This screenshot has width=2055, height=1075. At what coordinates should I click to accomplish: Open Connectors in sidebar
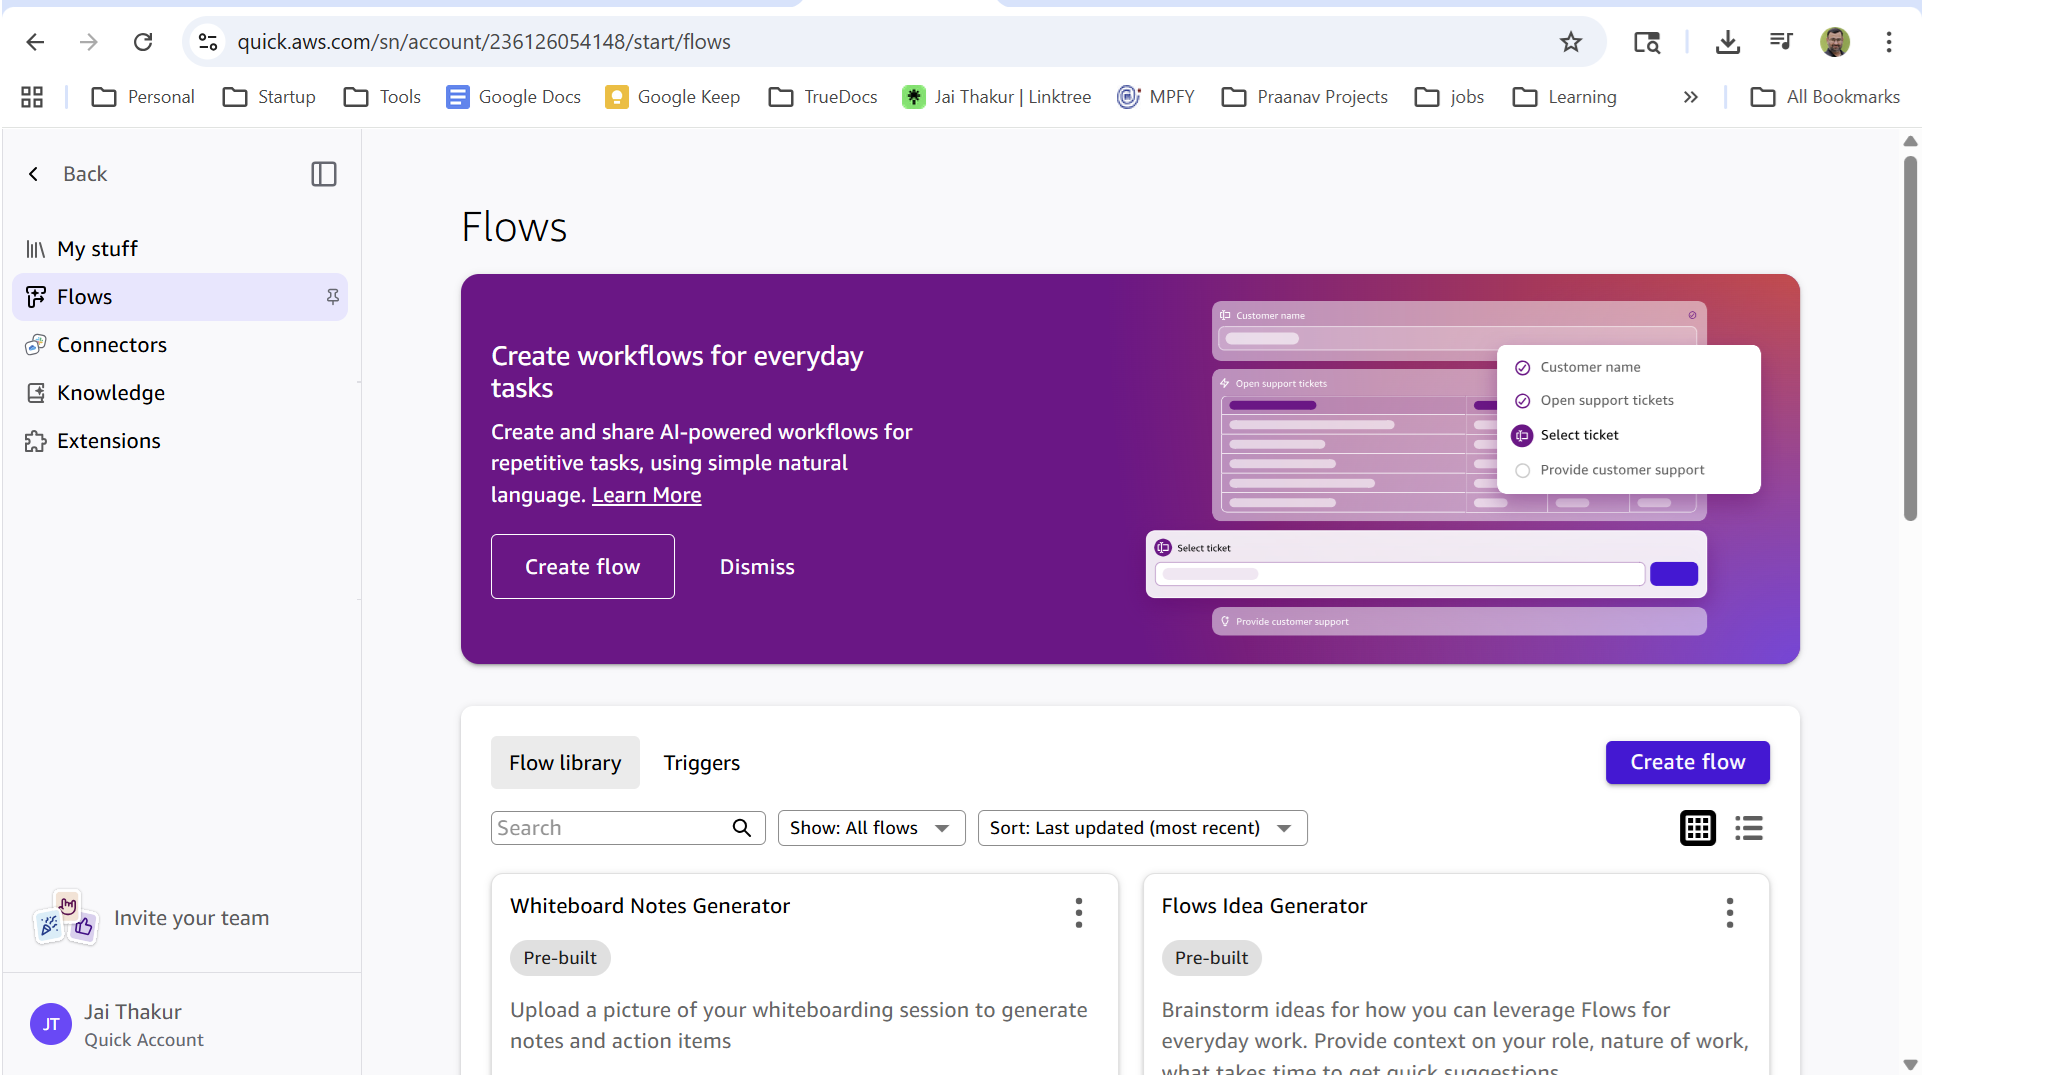pos(180,345)
